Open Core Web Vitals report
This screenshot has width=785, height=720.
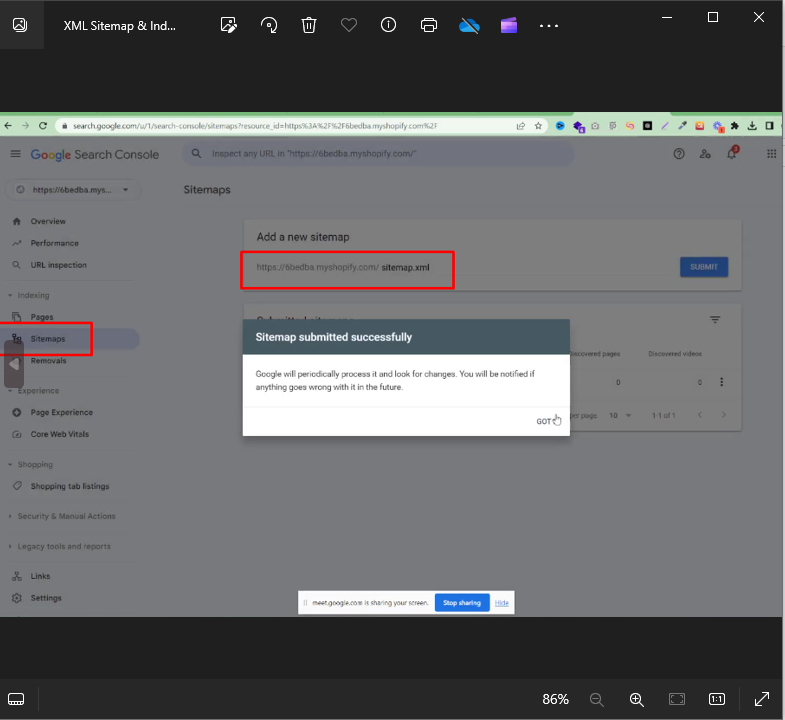click(60, 434)
